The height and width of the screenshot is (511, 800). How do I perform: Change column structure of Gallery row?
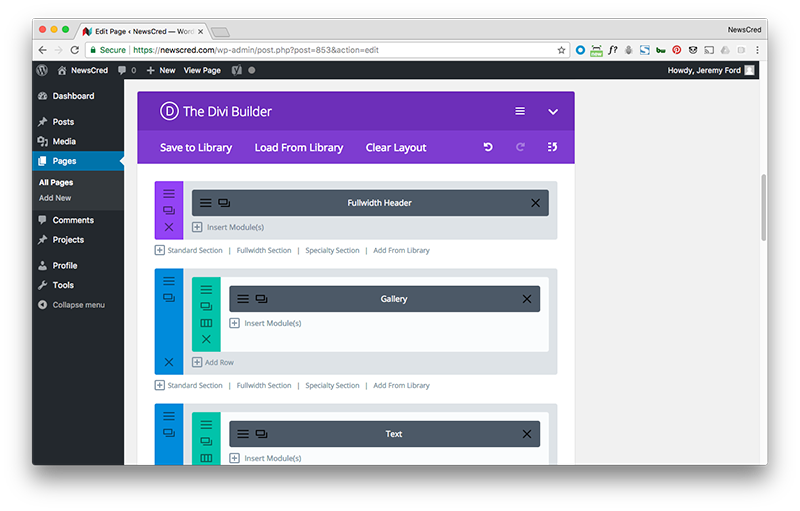coord(206,323)
